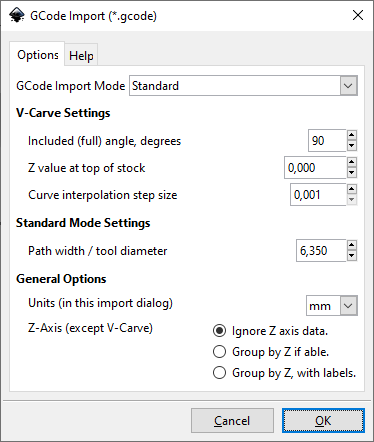The height and width of the screenshot is (442, 374).
Task: Increment Z value at top of stock
Action: click(352, 162)
